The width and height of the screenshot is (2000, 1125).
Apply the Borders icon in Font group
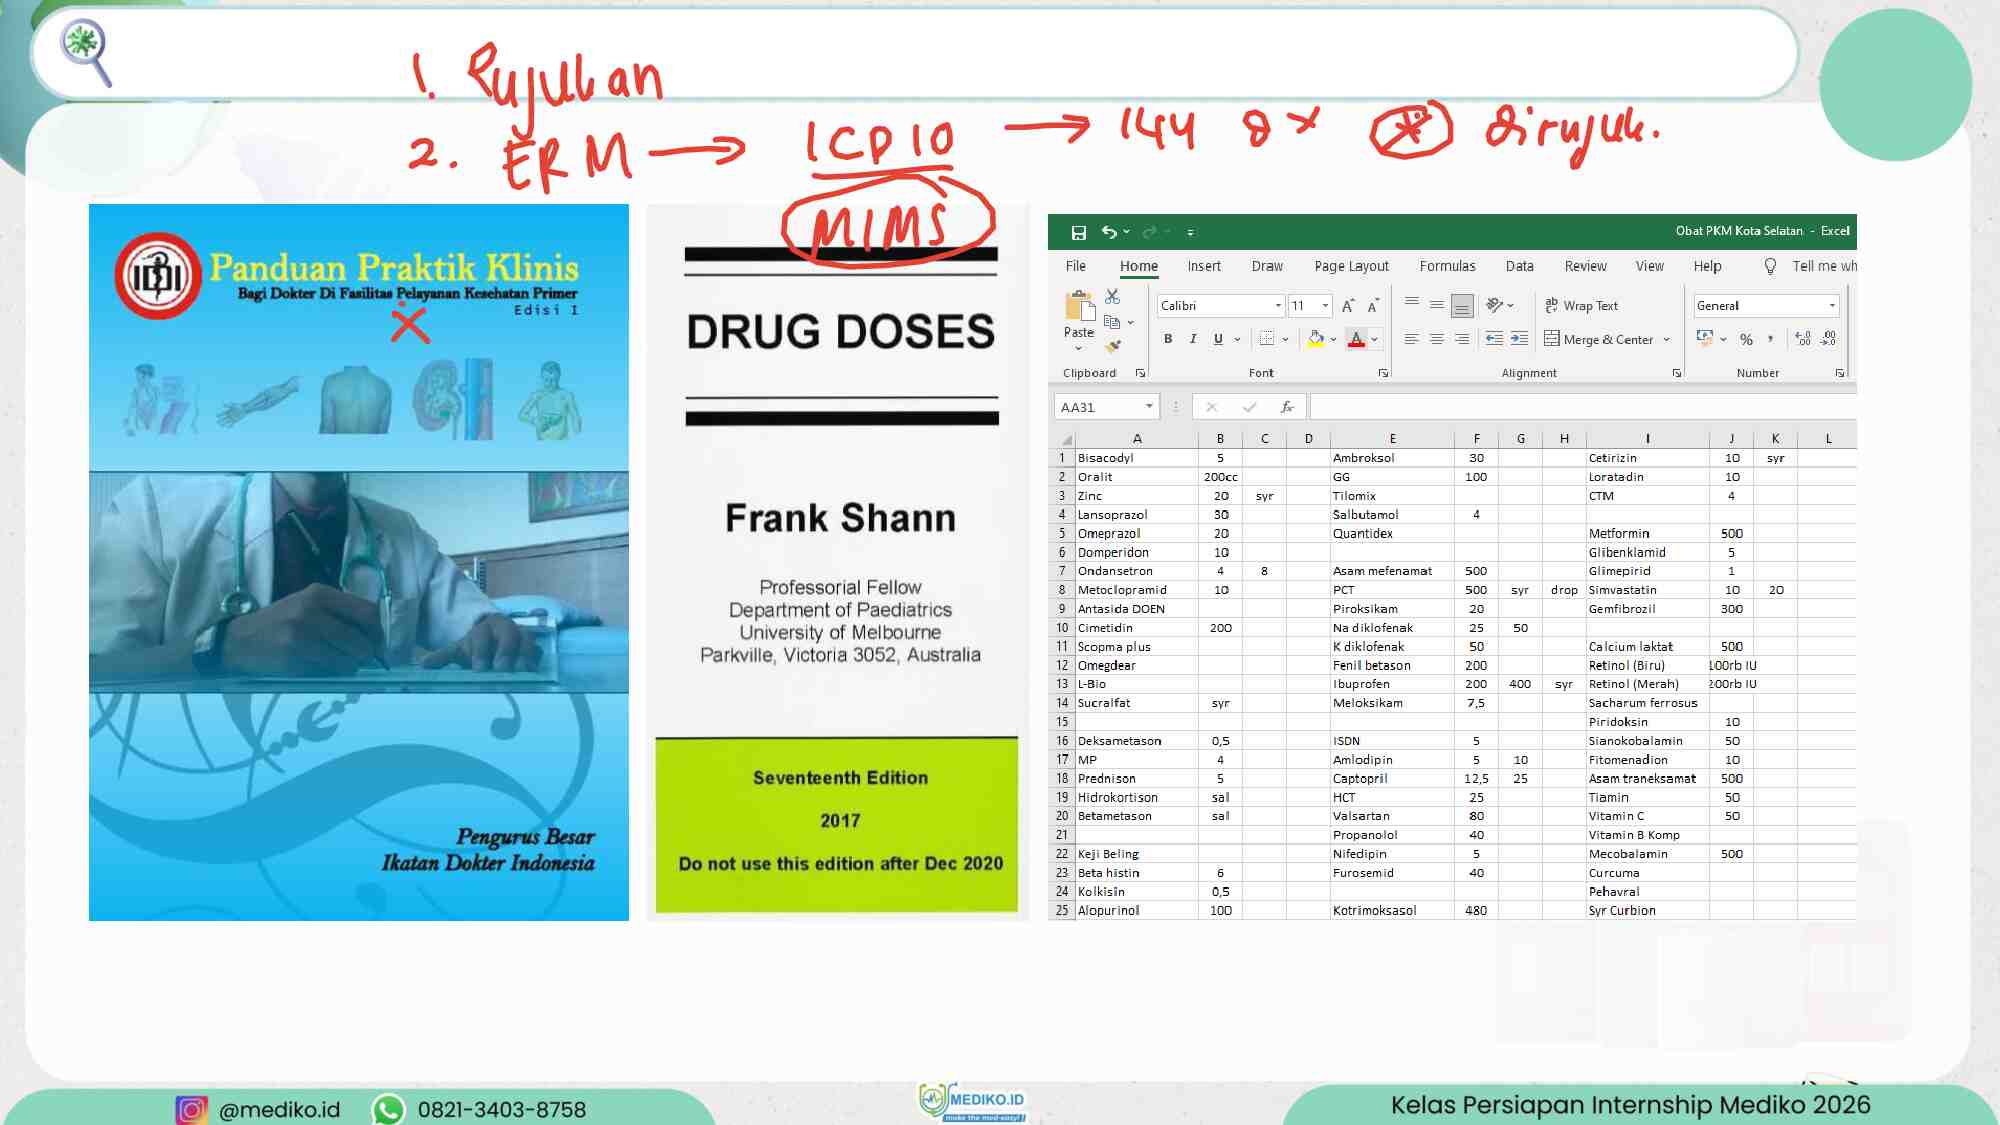[1267, 339]
